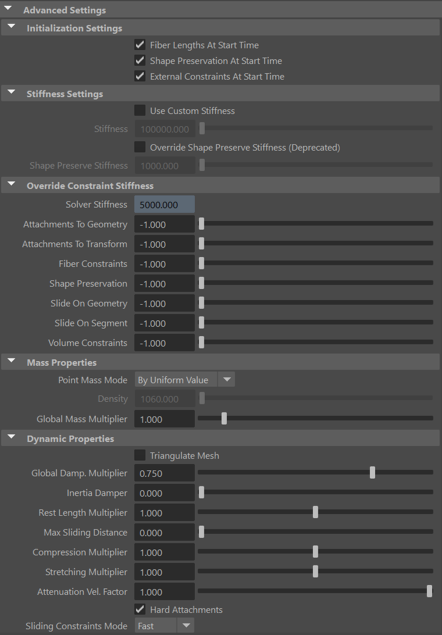Click the Max Sliding Distance slider handle

(201, 532)
